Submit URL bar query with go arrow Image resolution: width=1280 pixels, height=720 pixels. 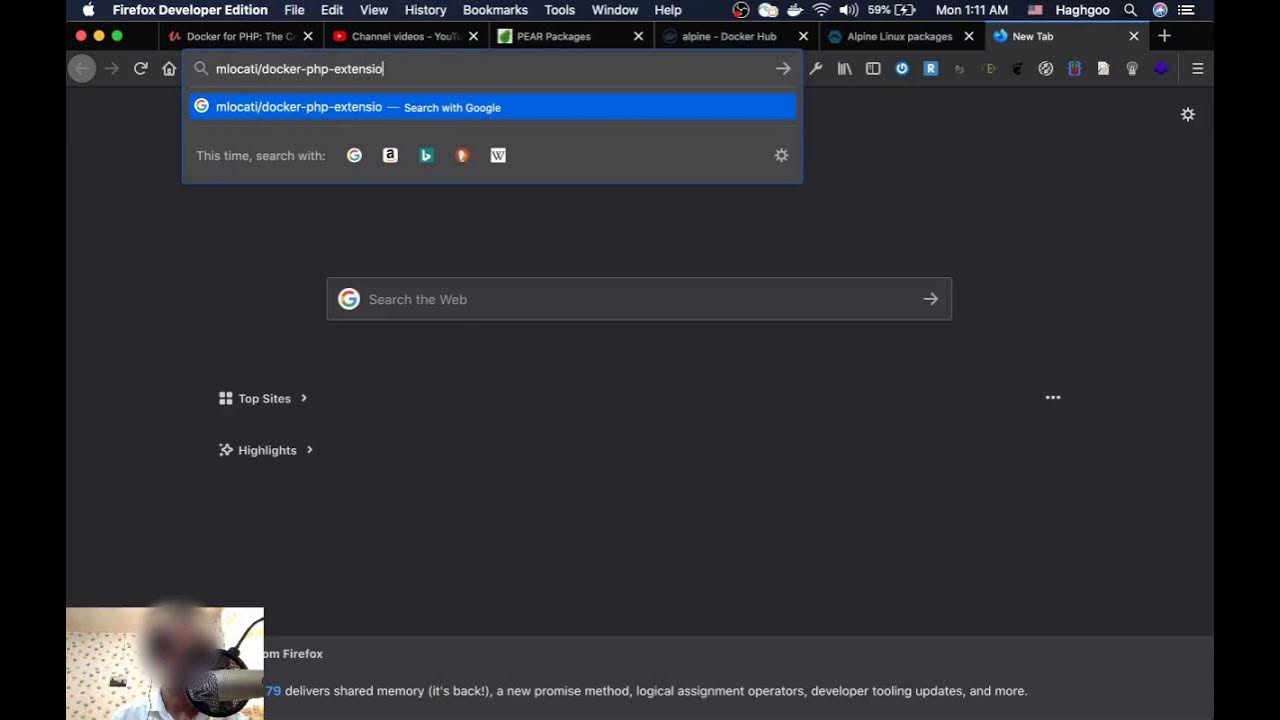click(783, 69)
